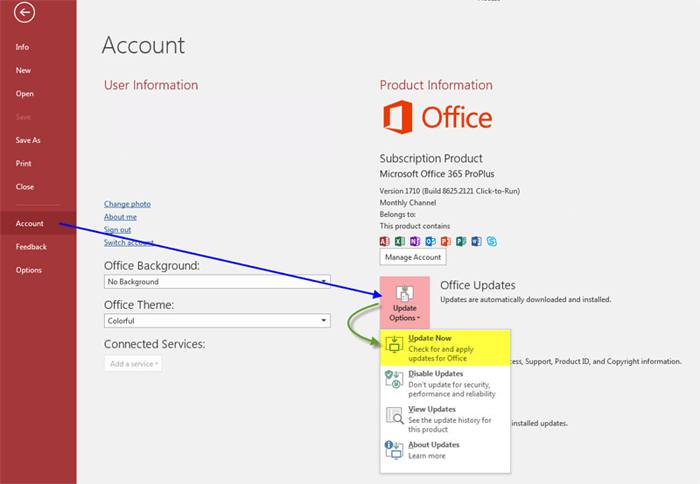Click the Subscription Product heading
Image resolution: width=700 pixels, height=484 pixels.
[x=431, y=159]
